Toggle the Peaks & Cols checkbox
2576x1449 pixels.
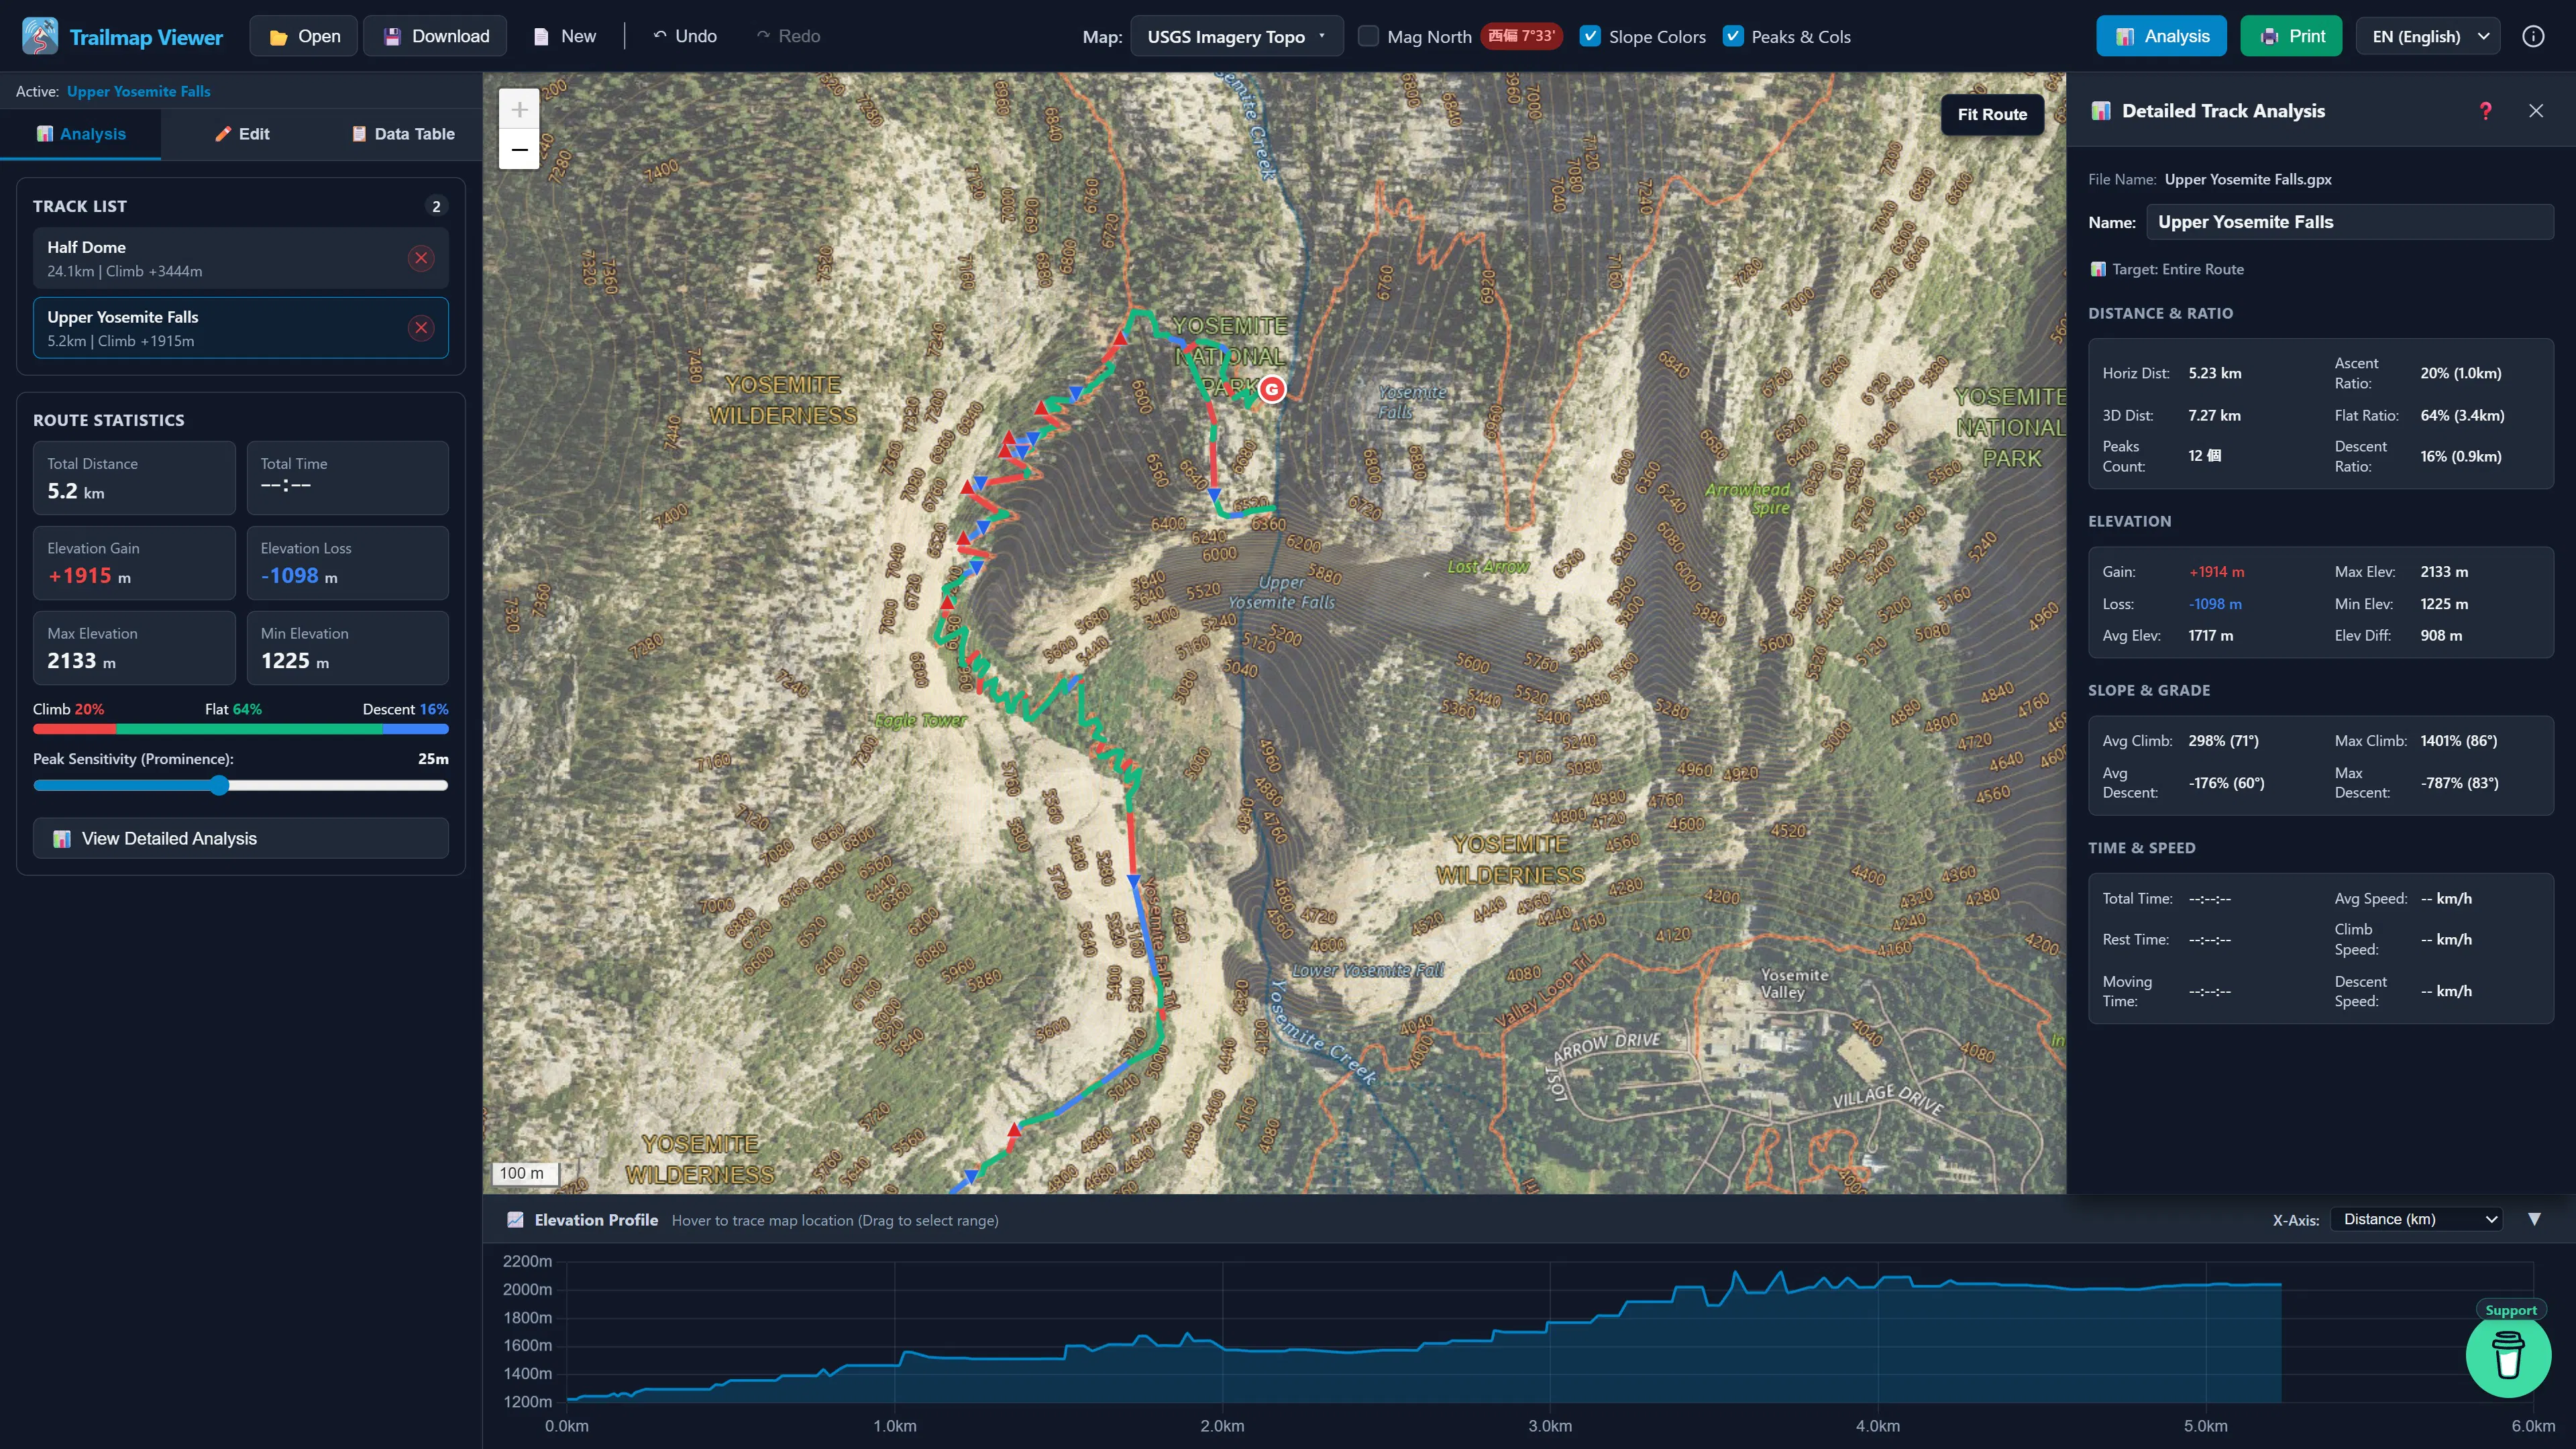pos(1733,36)
